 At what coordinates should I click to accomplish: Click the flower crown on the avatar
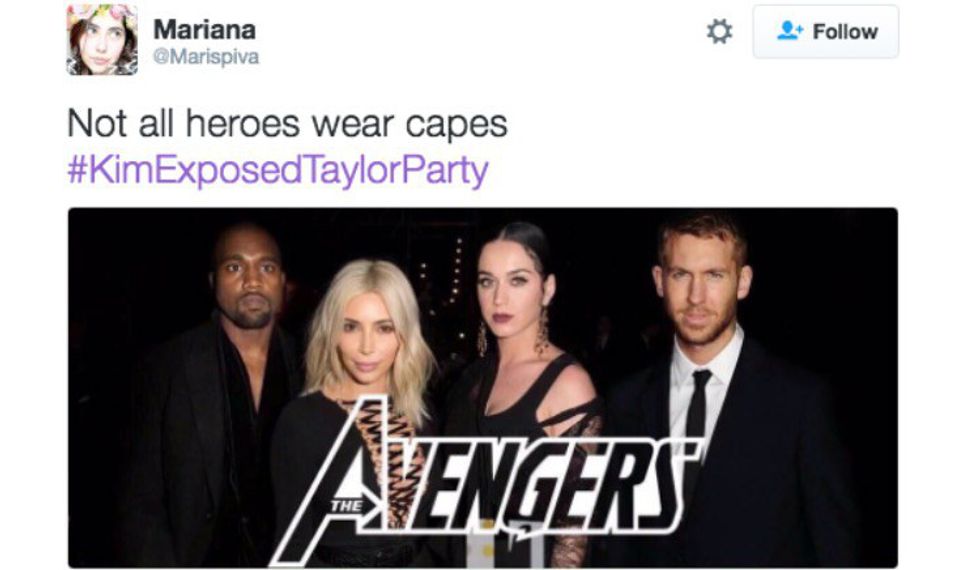coord(103,12)
